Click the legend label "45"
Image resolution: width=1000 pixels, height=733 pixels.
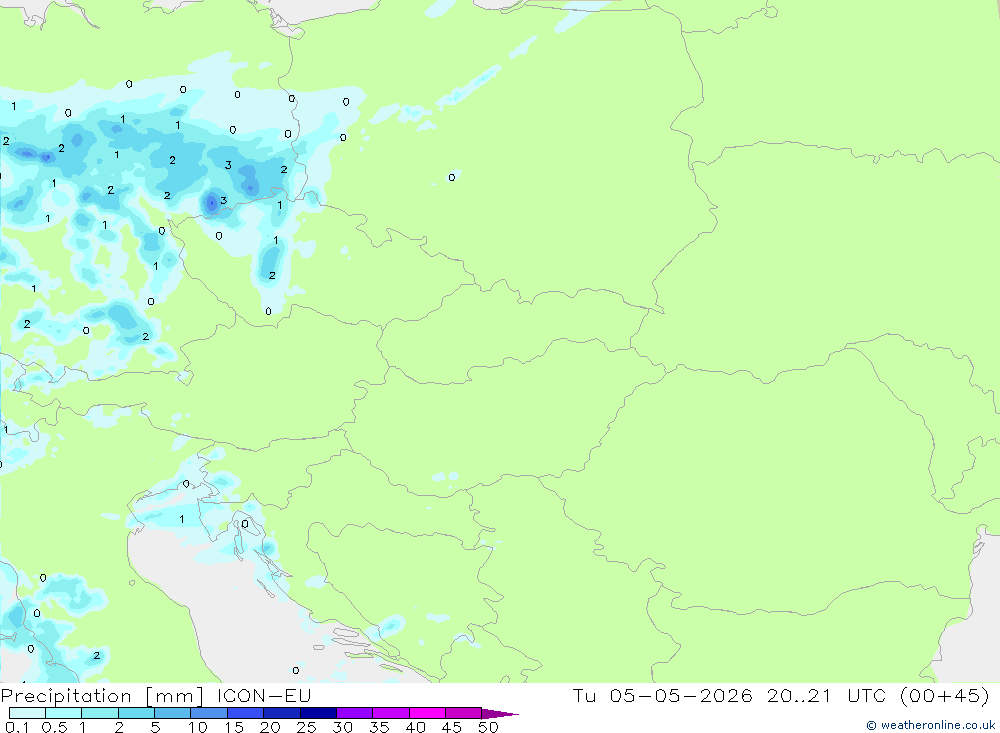452,727
